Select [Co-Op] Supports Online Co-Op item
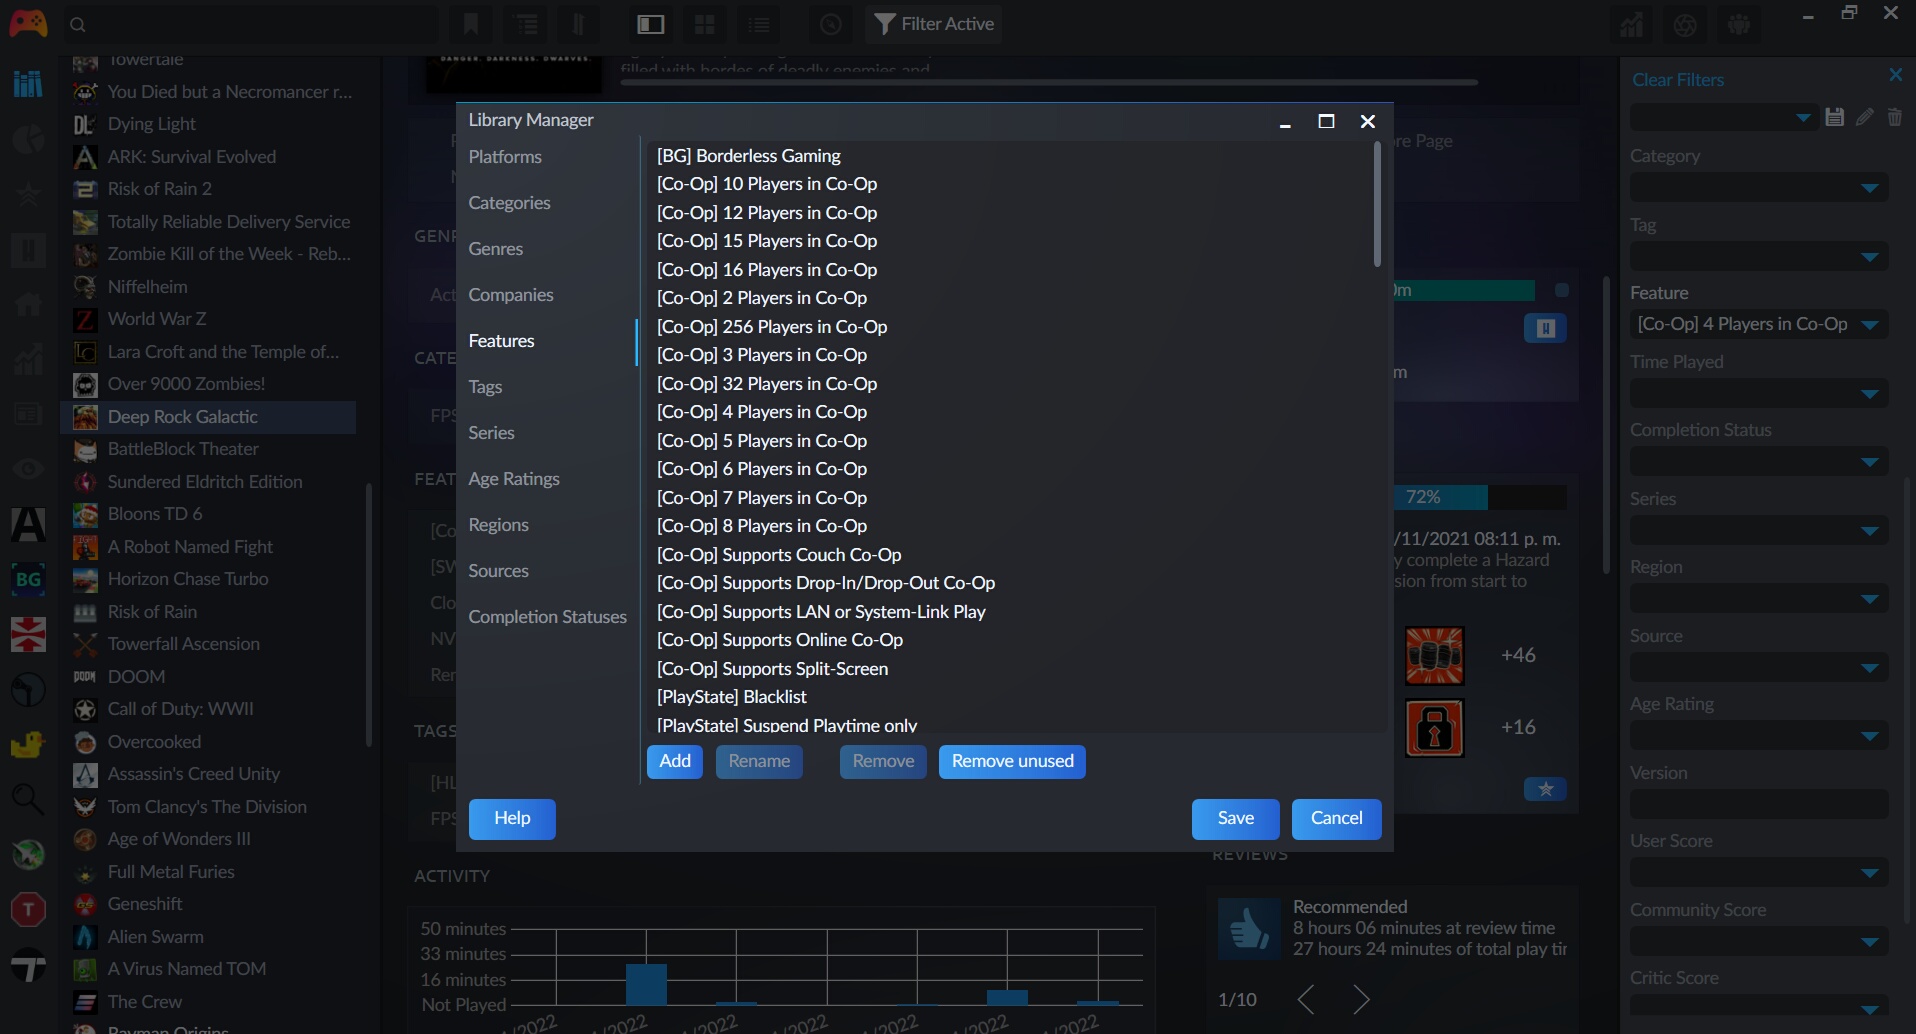 780,640
